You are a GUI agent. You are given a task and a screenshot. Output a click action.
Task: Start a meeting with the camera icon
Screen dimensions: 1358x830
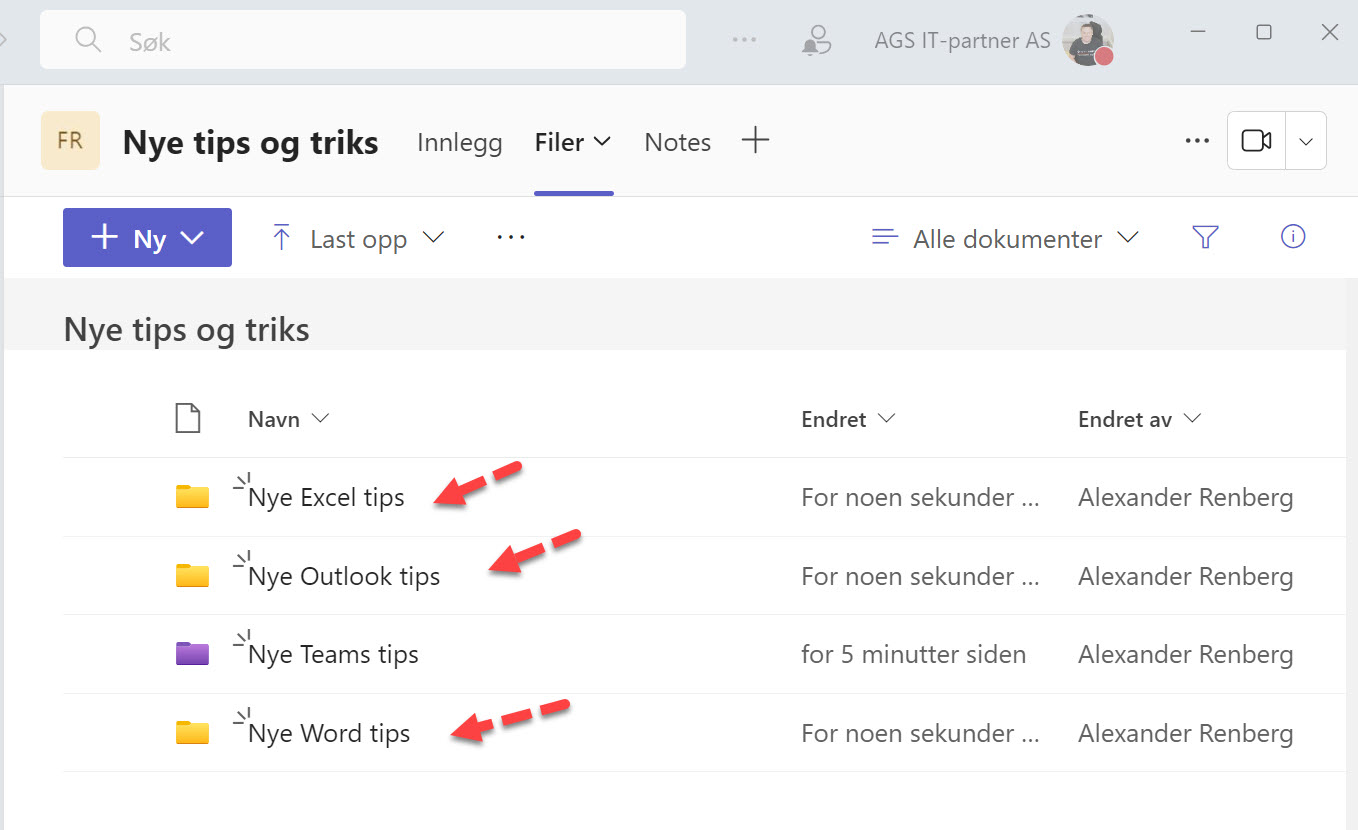(x=1255, y=140)
